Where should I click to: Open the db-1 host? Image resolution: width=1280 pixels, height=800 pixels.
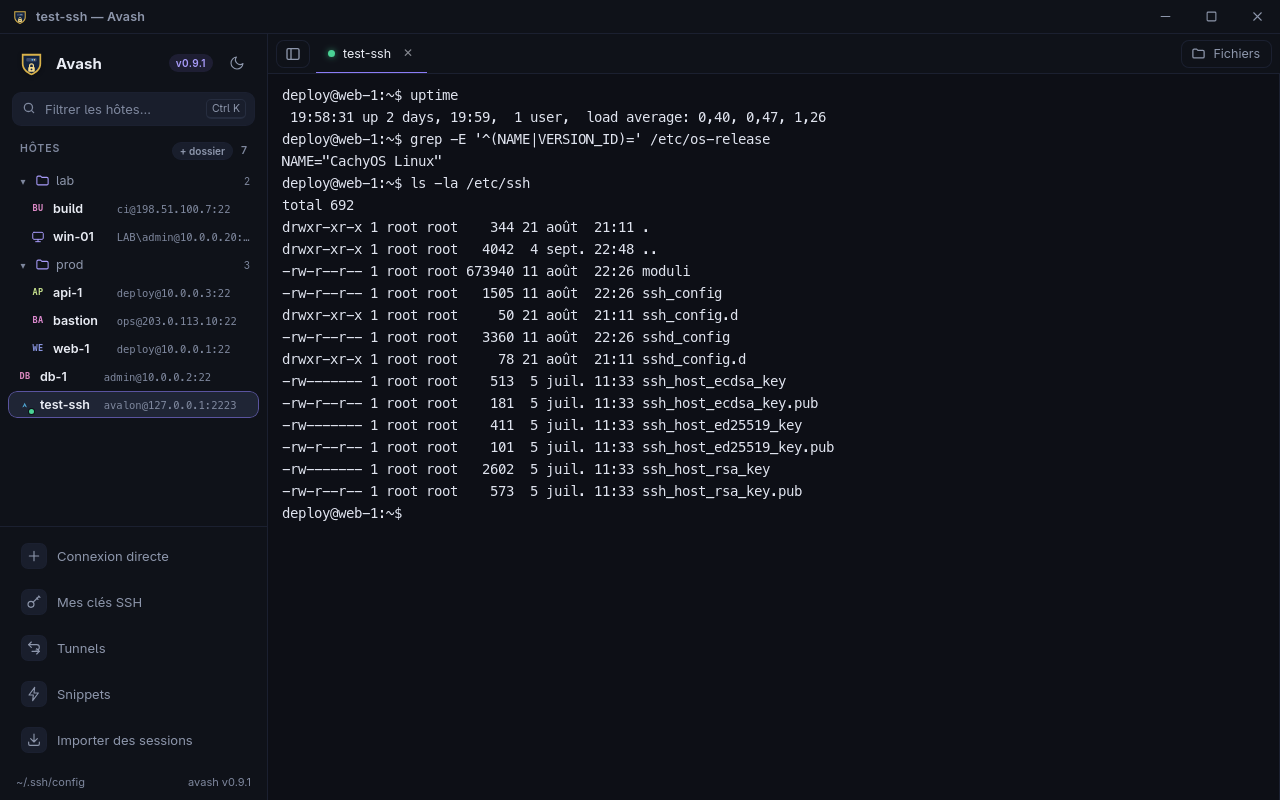pyautogui.click(x=133, y=377)
